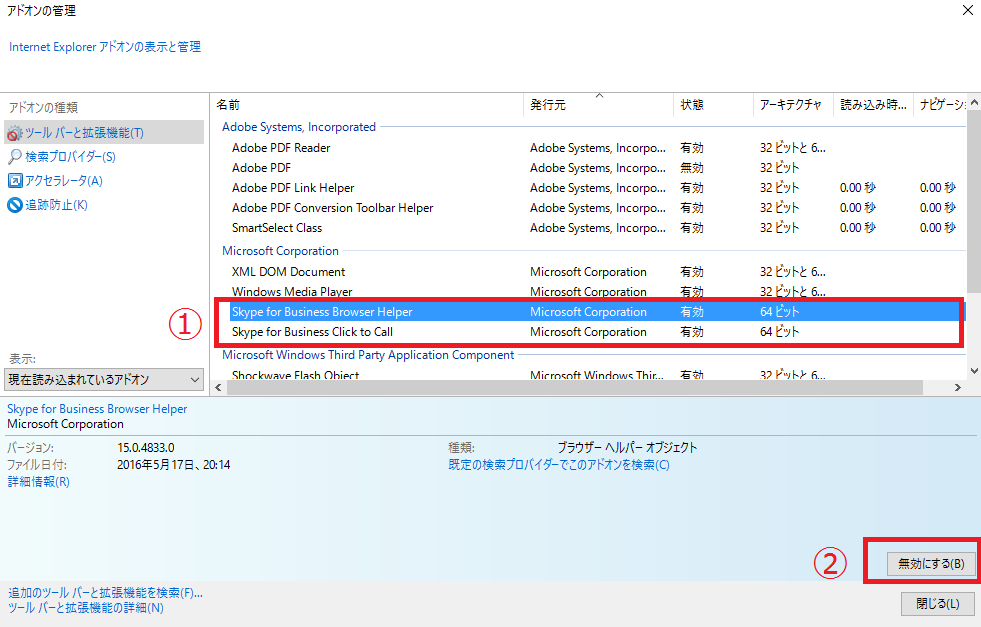Click the list's vertical scrollbar up arrow
This screenshot has width=981, height=627.
(974, 102)
